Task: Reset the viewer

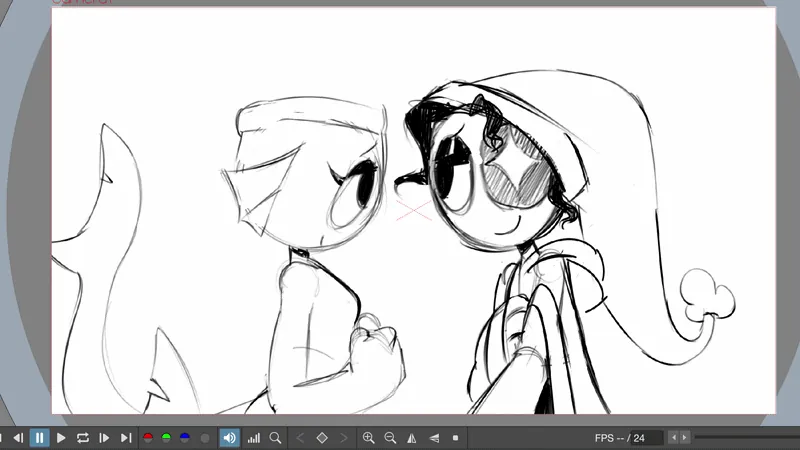Action: click(456, 438)
